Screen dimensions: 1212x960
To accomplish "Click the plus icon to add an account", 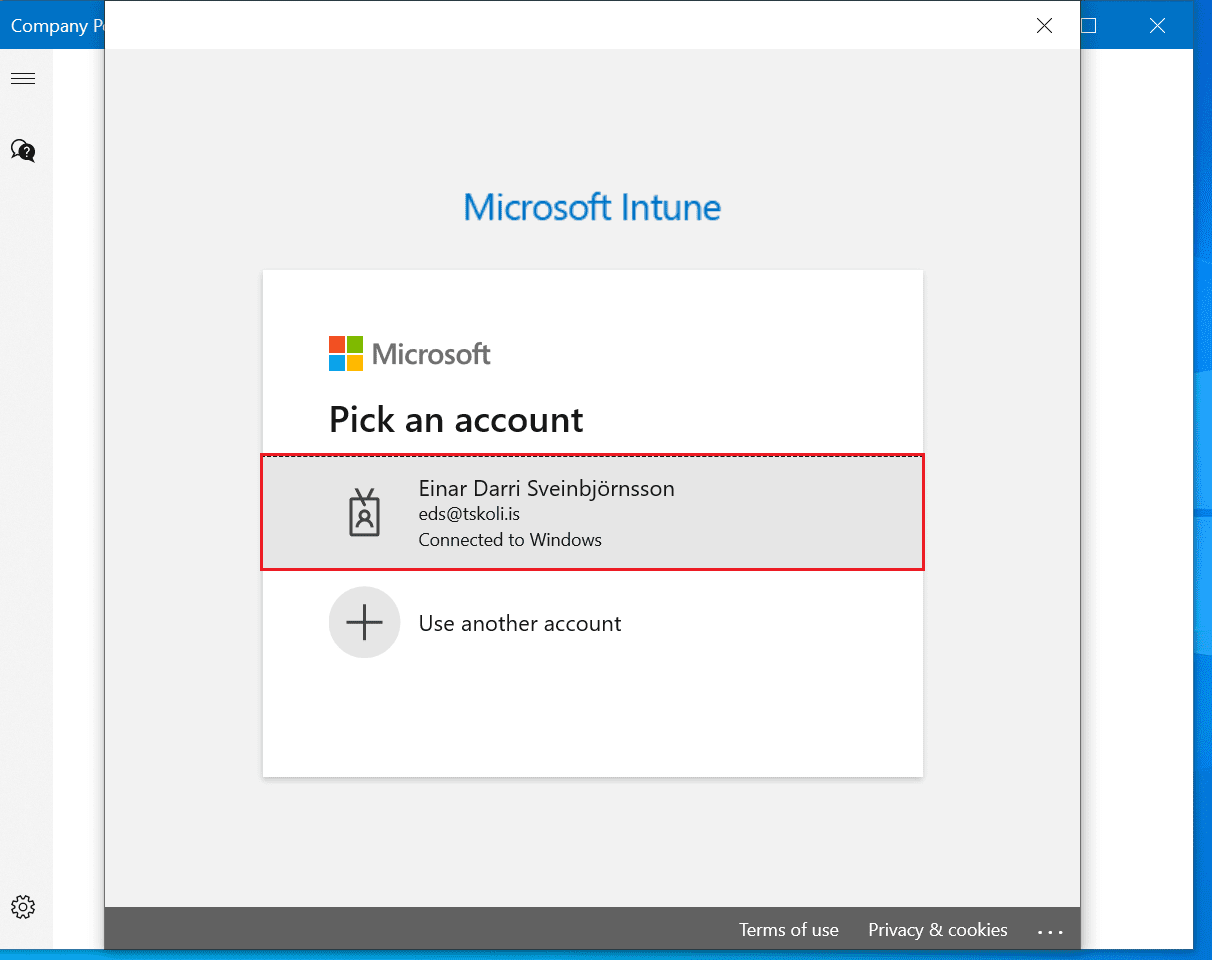I will point(364,622).
